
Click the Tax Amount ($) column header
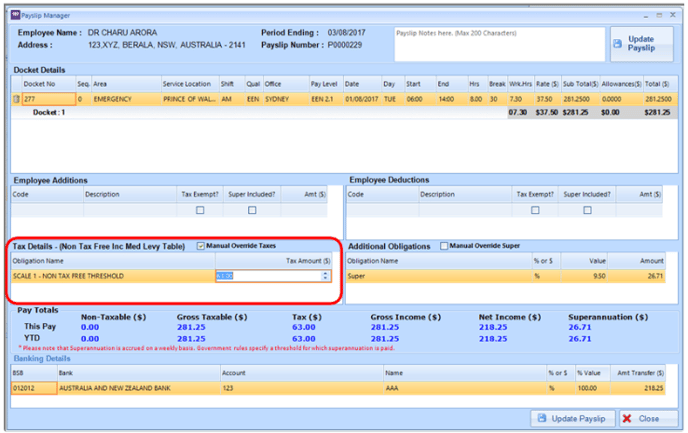[273, 261]
